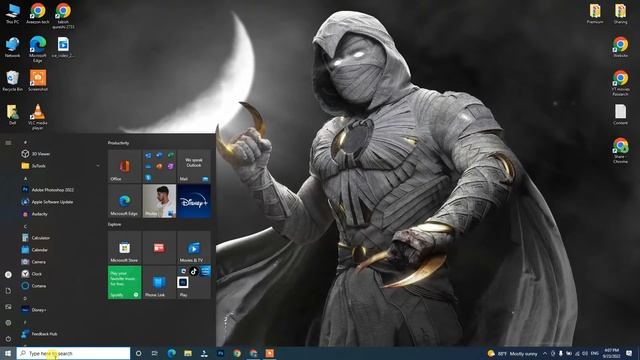This screenshot has height=360, width=640.
Task: Open Pictures from Start menu side rail
Action: pos(8,307)
